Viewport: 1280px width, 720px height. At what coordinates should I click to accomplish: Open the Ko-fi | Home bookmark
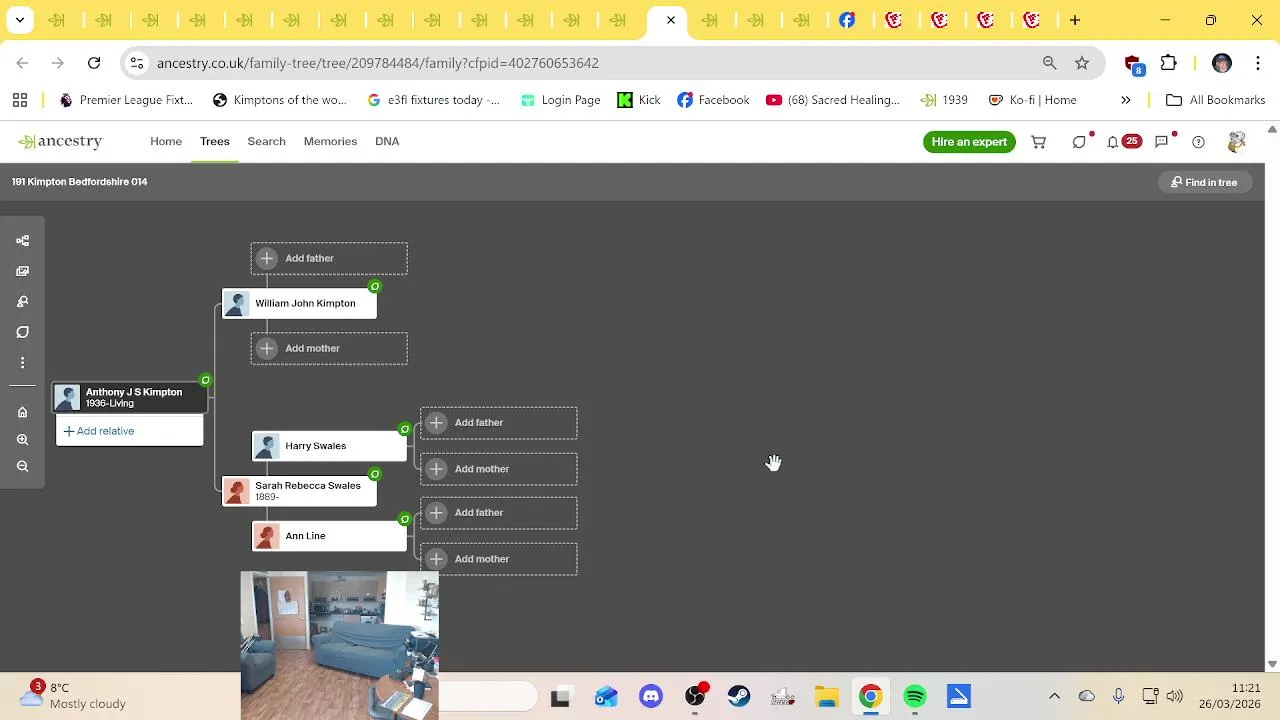(1033, 100)
